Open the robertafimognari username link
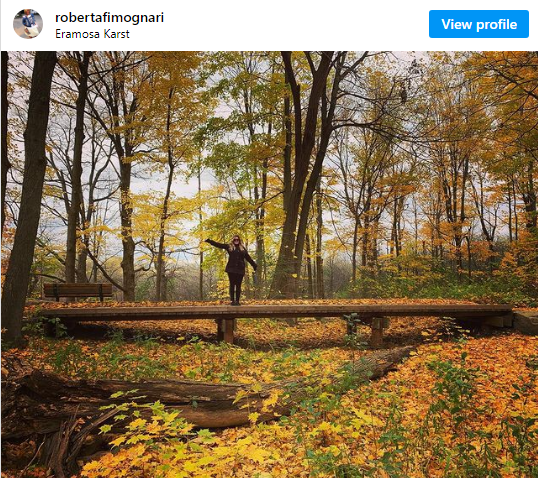This screenshot has width=538, height=478. click(109, 17)
